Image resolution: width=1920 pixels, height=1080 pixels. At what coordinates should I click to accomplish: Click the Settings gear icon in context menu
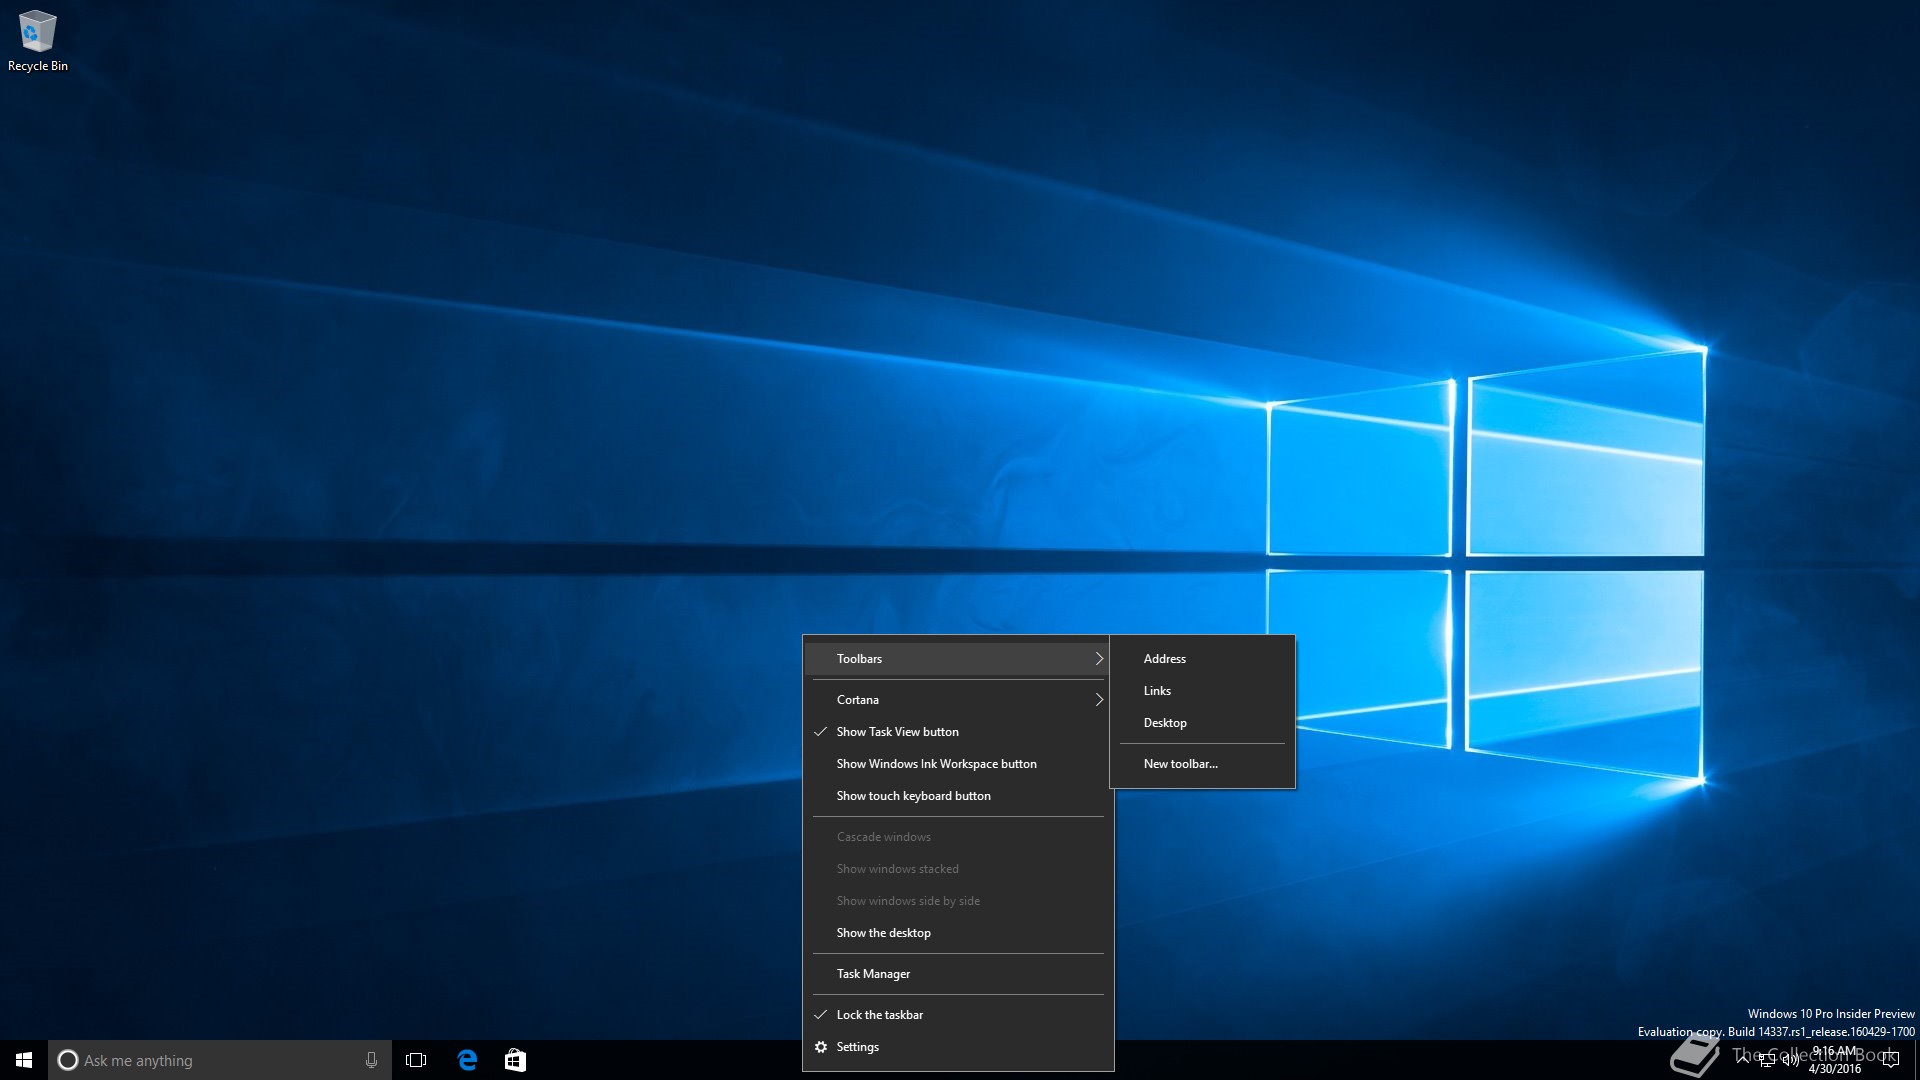pos(821,1047)
